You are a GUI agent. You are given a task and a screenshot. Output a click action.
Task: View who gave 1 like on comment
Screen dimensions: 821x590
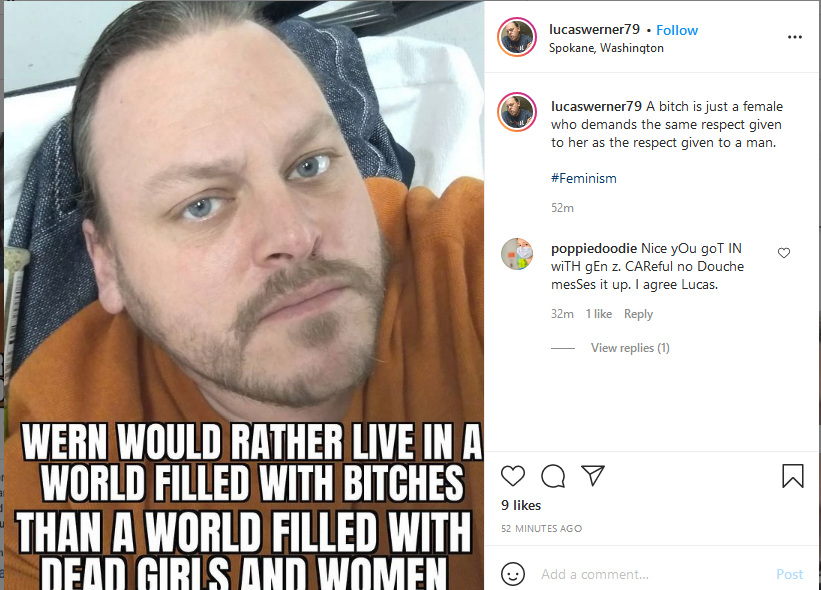(x=598, y=314)
